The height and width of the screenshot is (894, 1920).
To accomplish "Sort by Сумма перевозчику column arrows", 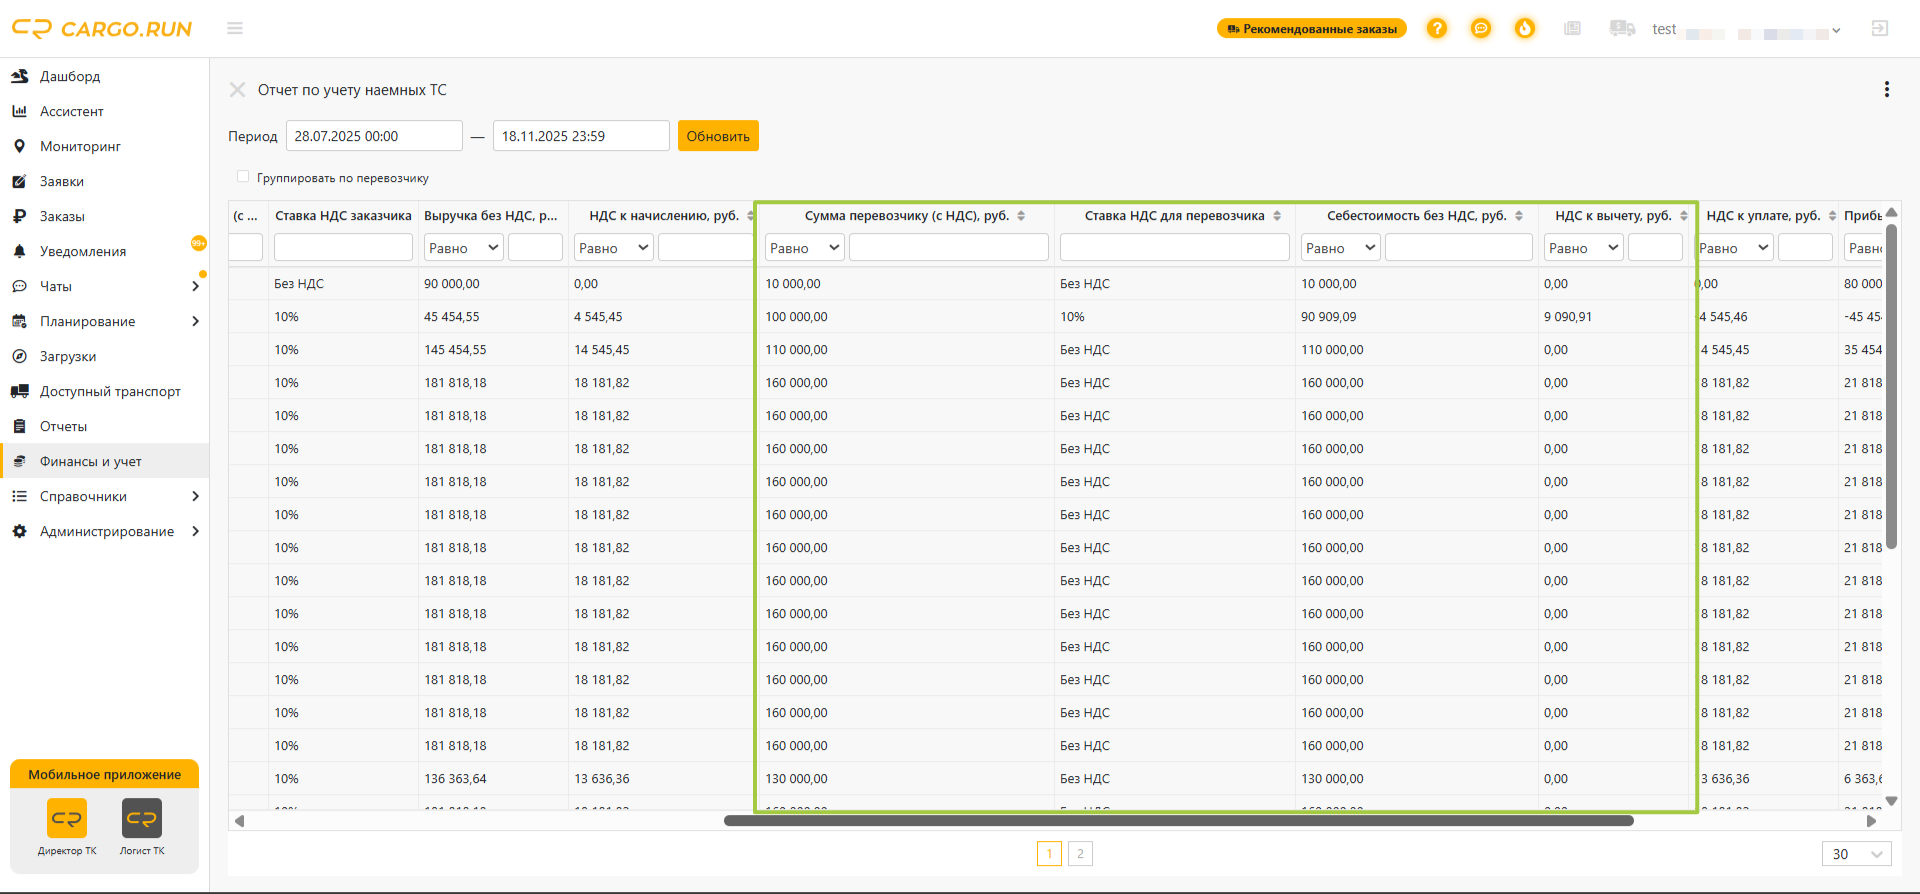I will pyautogui.click(x=1021, y=216).
